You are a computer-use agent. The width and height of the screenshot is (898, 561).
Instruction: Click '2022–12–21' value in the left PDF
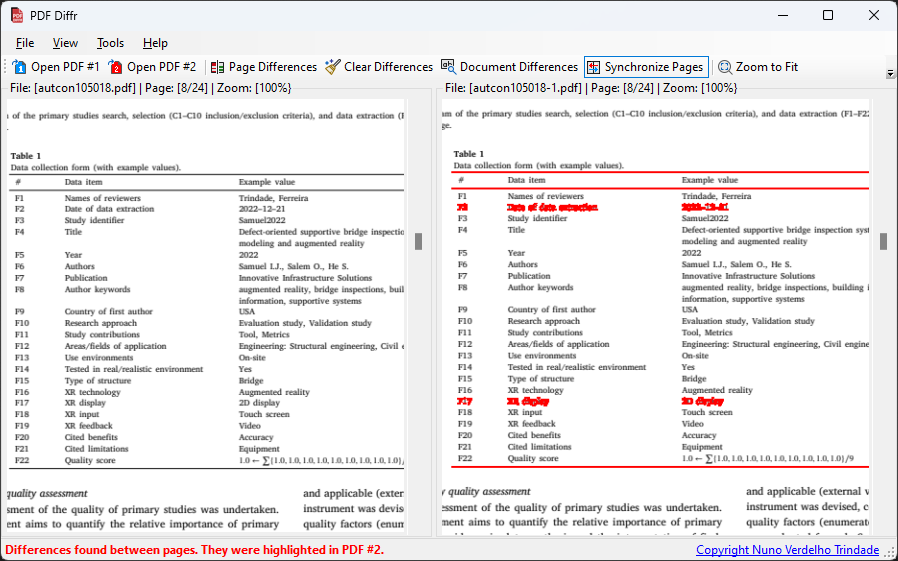click(262, 209)
